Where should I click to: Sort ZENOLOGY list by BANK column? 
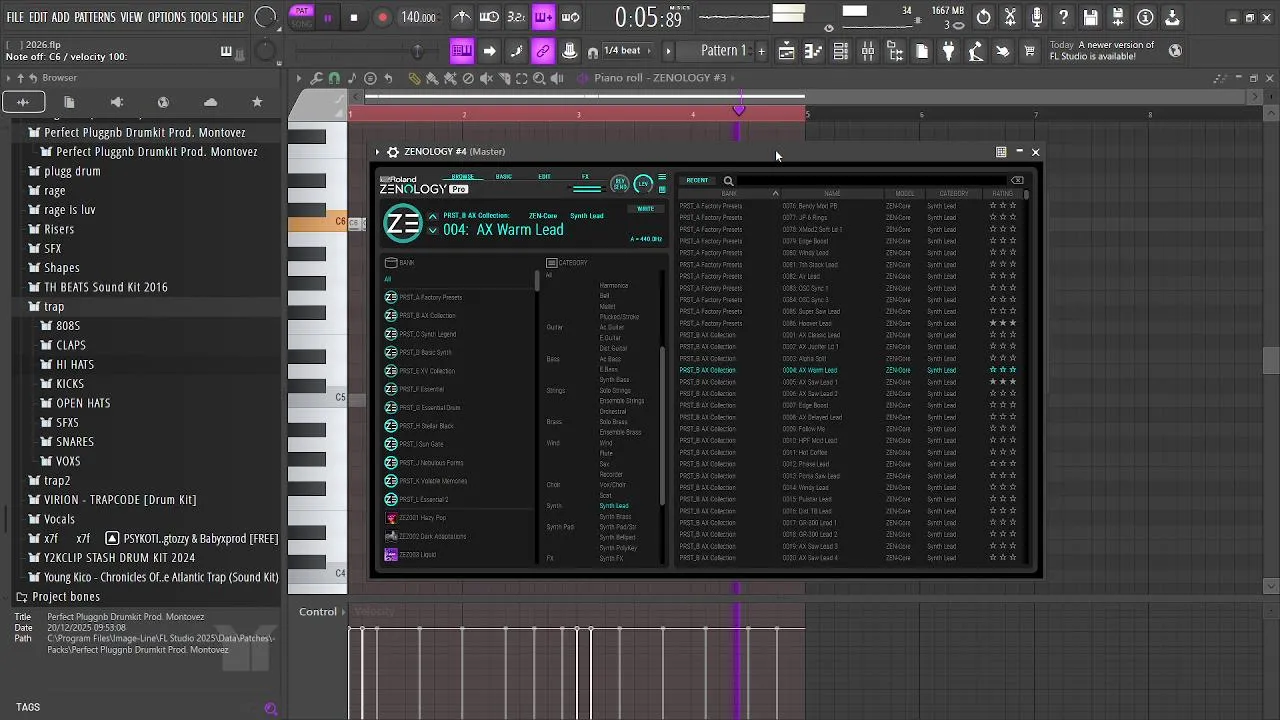click(729, 193)
